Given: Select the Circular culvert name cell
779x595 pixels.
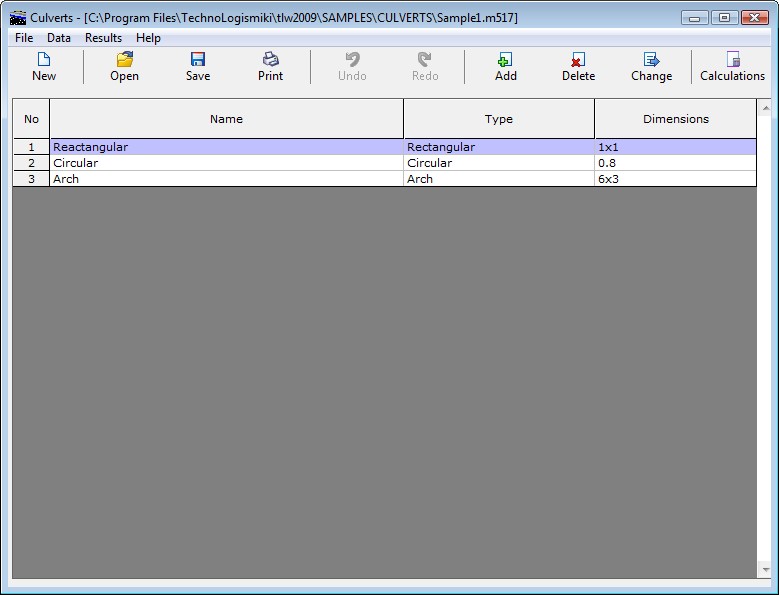Looking at the screenshot, I should (x=226, y=163).
